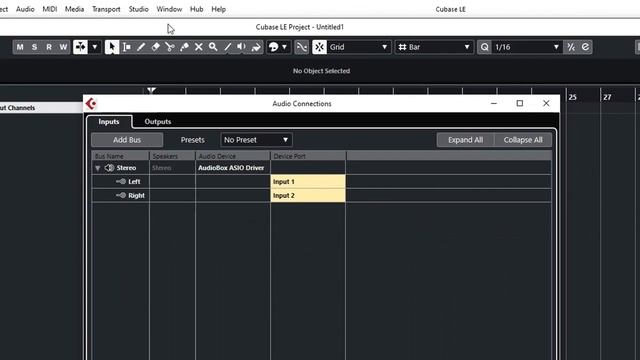
Task: Click bar 27 on the ruler
Action: pos(607,97)
